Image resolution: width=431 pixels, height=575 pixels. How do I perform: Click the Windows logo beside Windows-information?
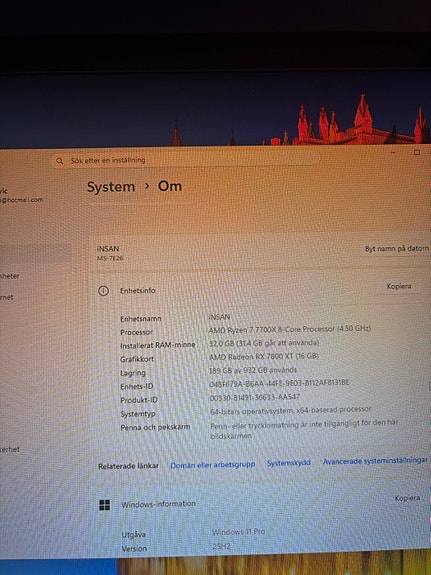point(105,505)
